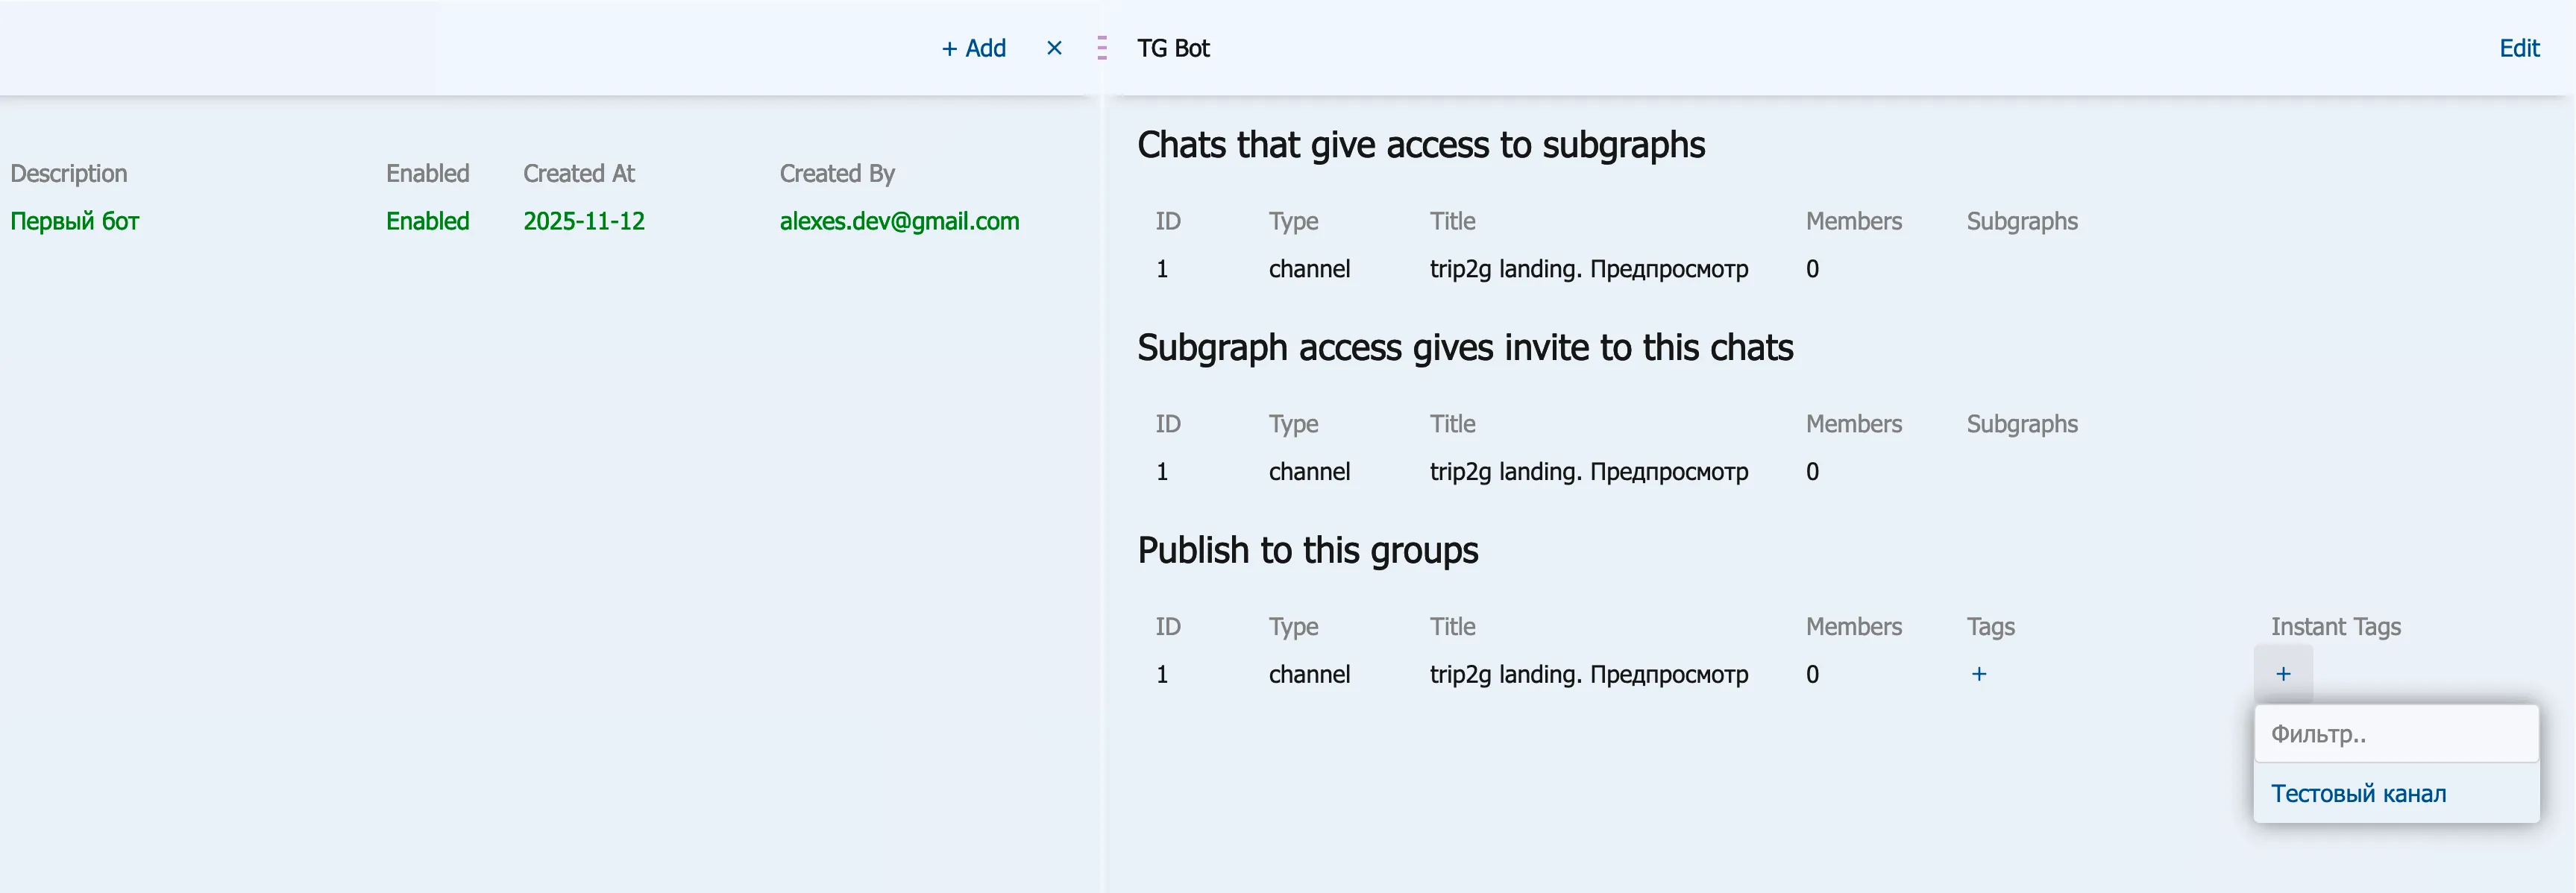Select channel row under Chats that give access

pyautogui.click(x=1309, y=269)
